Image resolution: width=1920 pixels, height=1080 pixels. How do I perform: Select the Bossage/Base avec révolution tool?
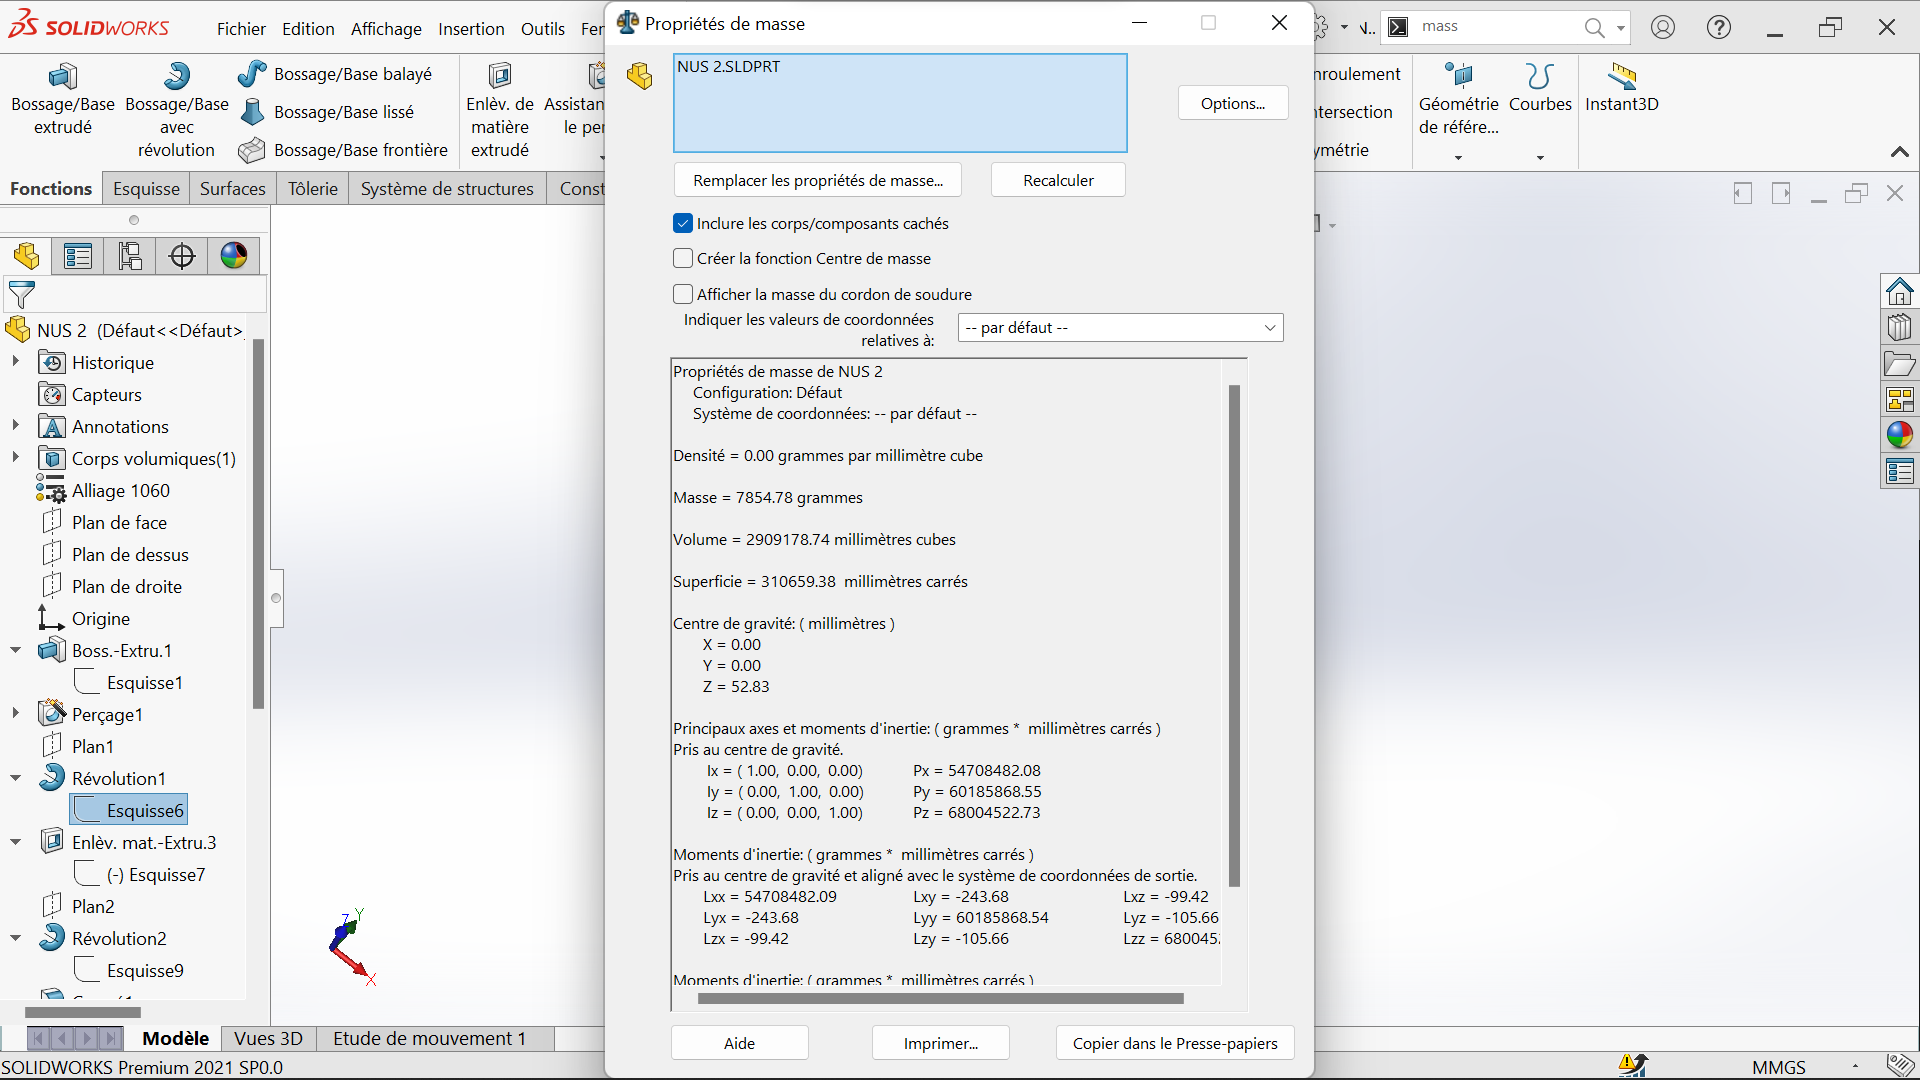tap(176, 77)
